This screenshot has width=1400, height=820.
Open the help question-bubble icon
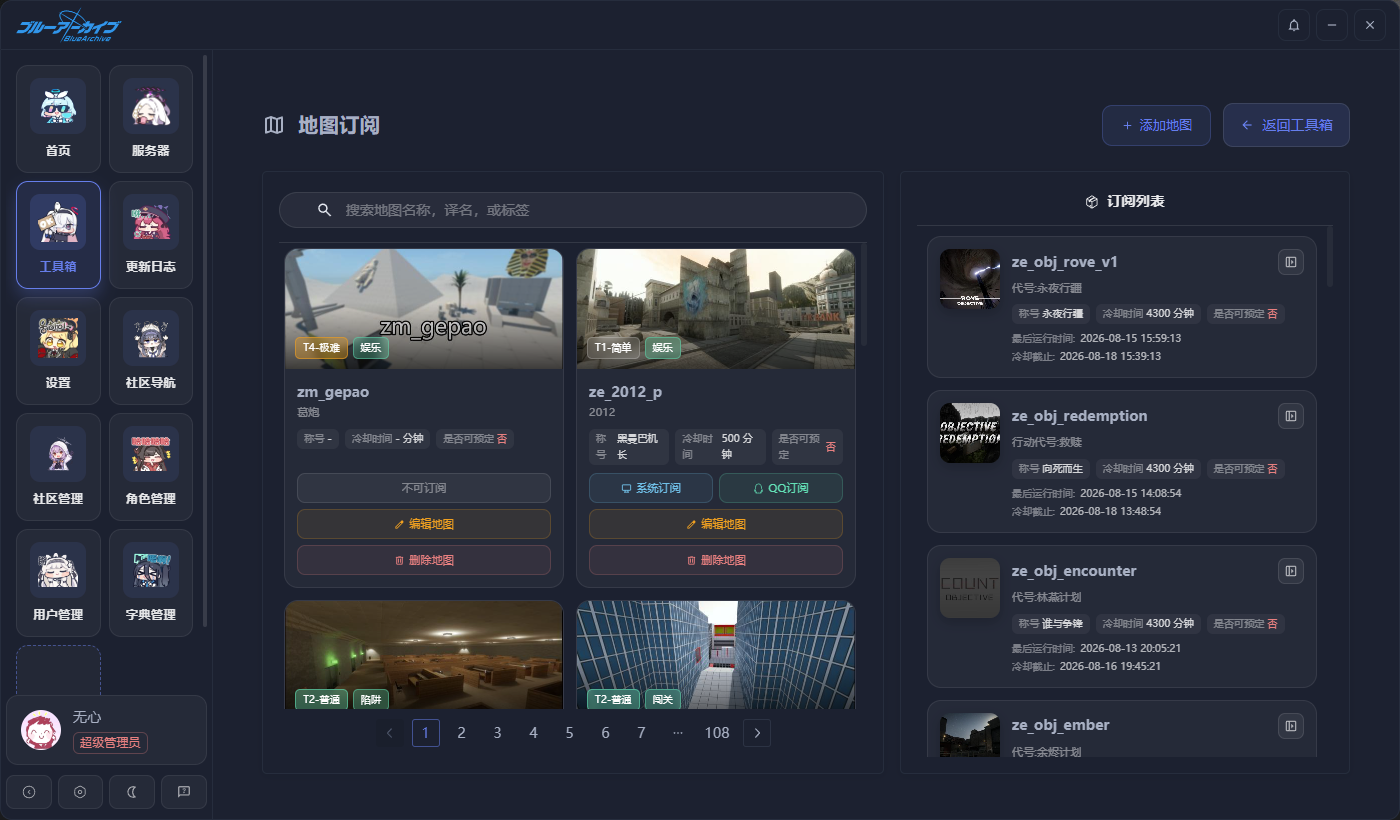(184, 791)
